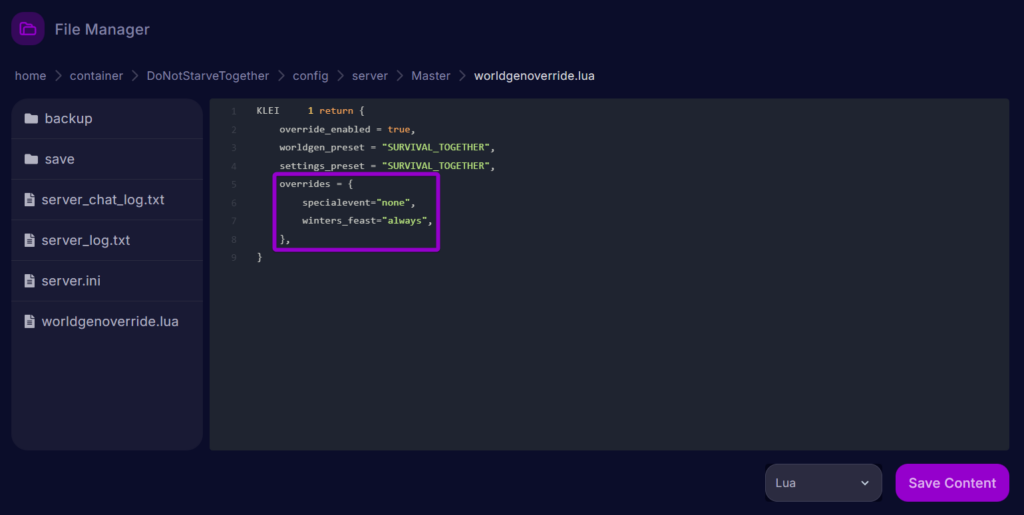Click the save folder icon

point(31,160)
